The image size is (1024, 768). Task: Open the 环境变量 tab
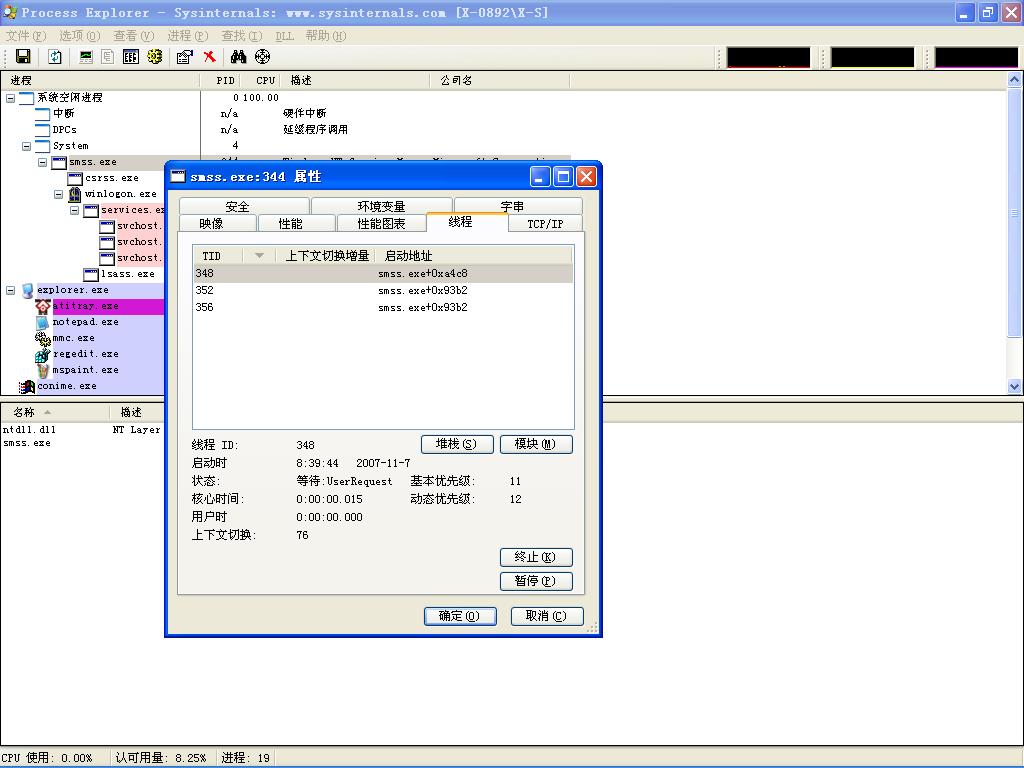381,206
